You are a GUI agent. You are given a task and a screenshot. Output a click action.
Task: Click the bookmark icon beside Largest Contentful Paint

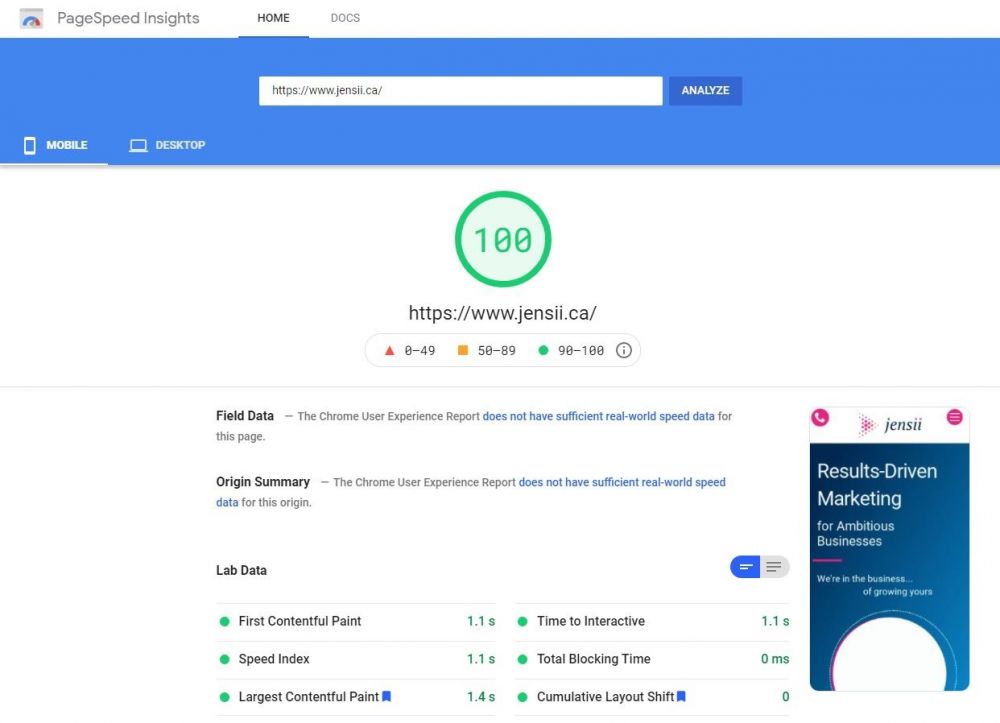tap(387, 697)
